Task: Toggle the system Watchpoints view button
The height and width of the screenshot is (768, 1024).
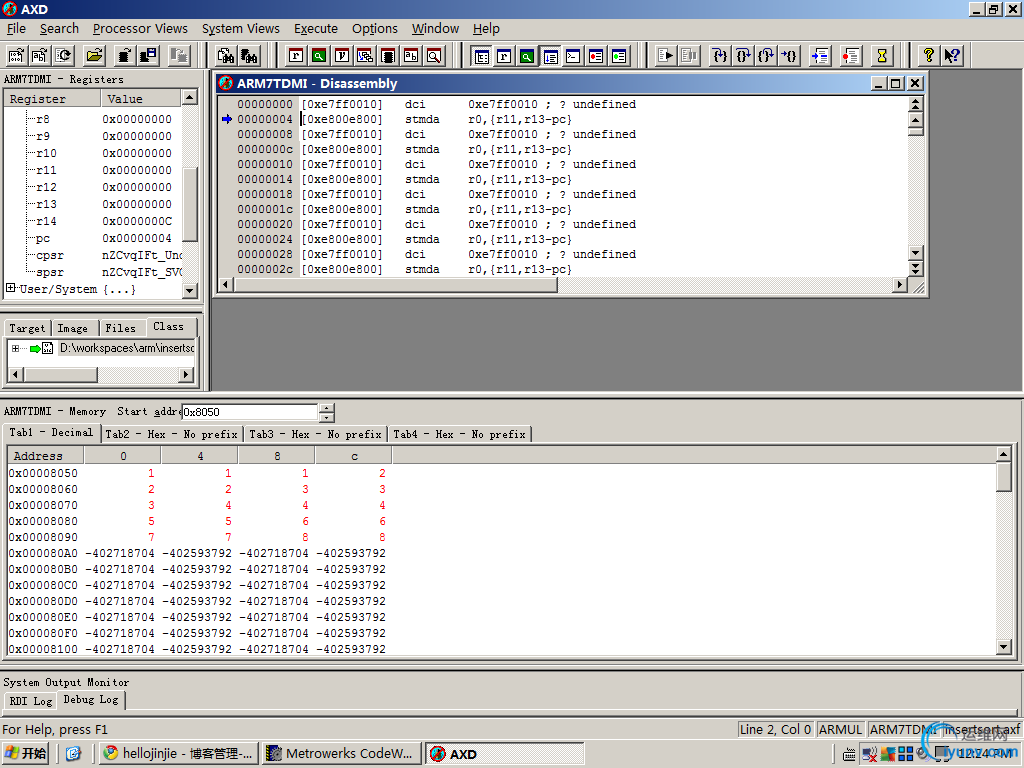Action: point(619,56)
